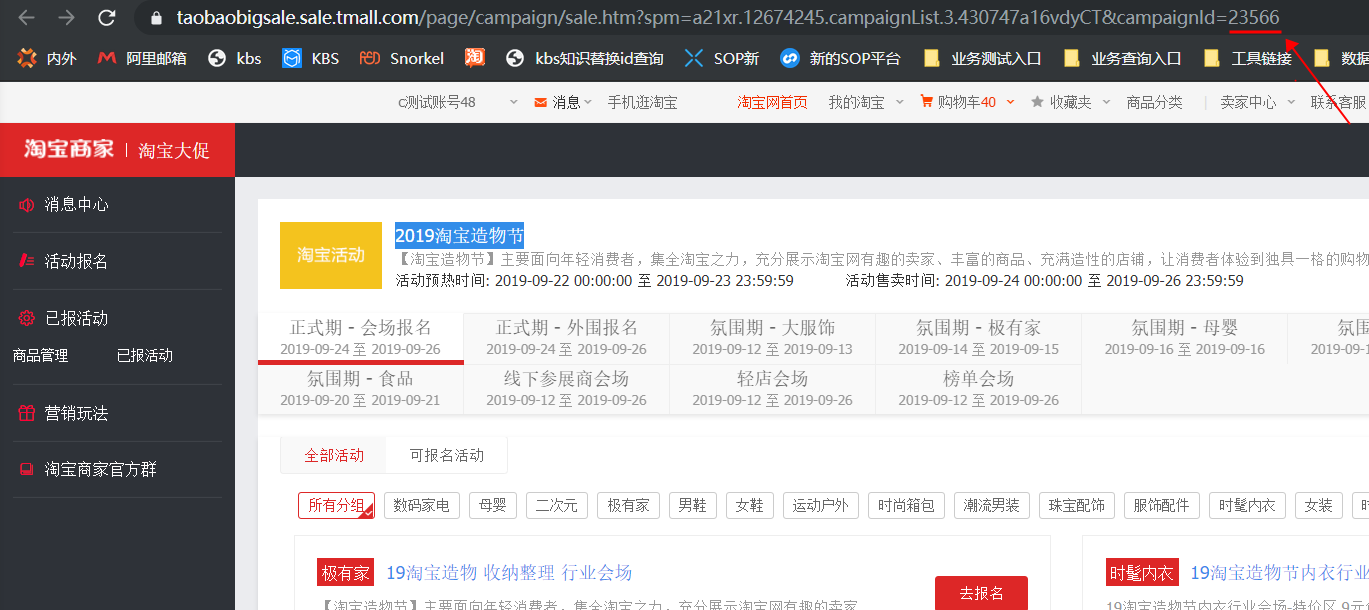Open the 商品分类 link
Image resolution: width=1369 pixels, height=610 pixels.
click(1154, 102)
